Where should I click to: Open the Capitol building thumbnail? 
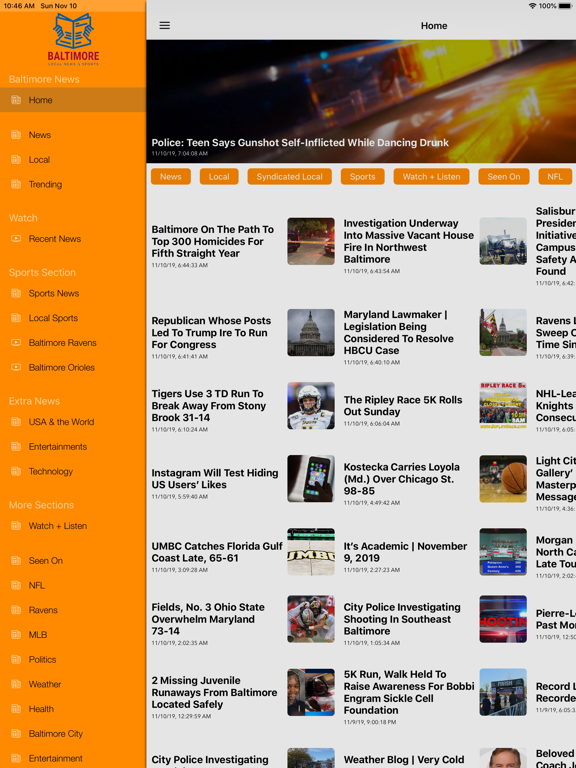pos(311,333)
